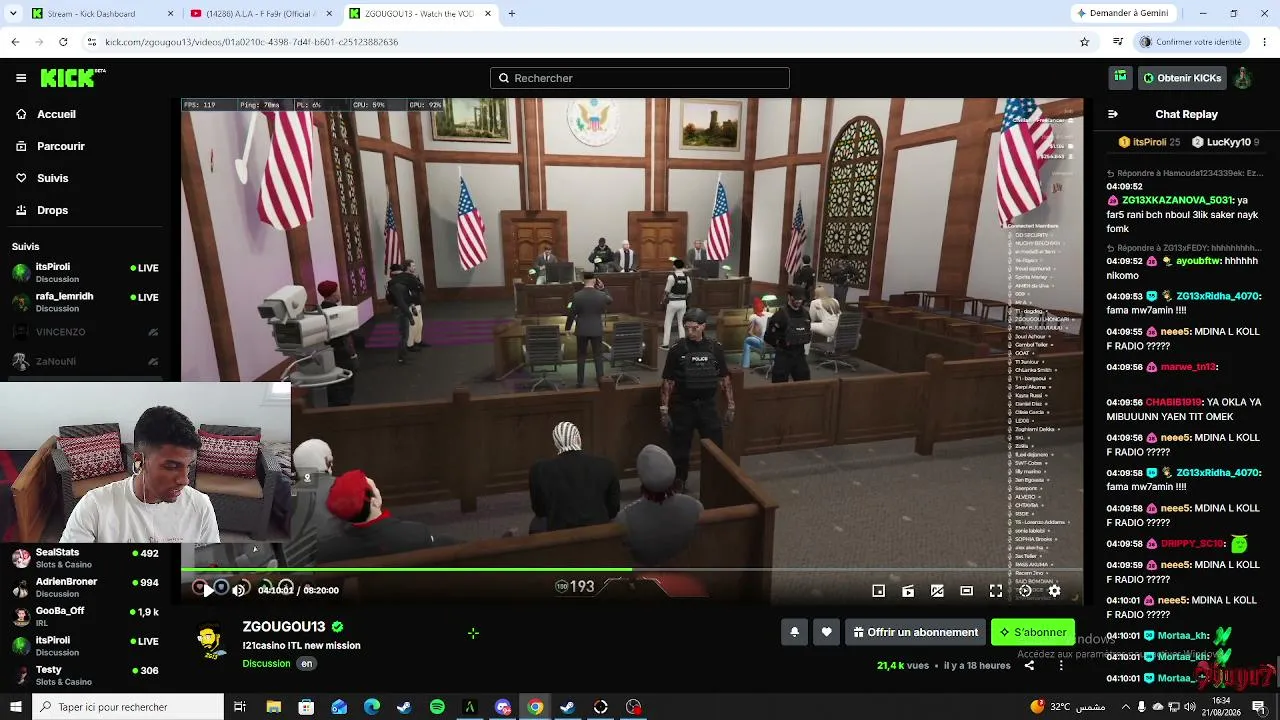The image size is (1280, 720).
Task: Collapse the Chat Replay panel
Action: [x=1112, y=114]
